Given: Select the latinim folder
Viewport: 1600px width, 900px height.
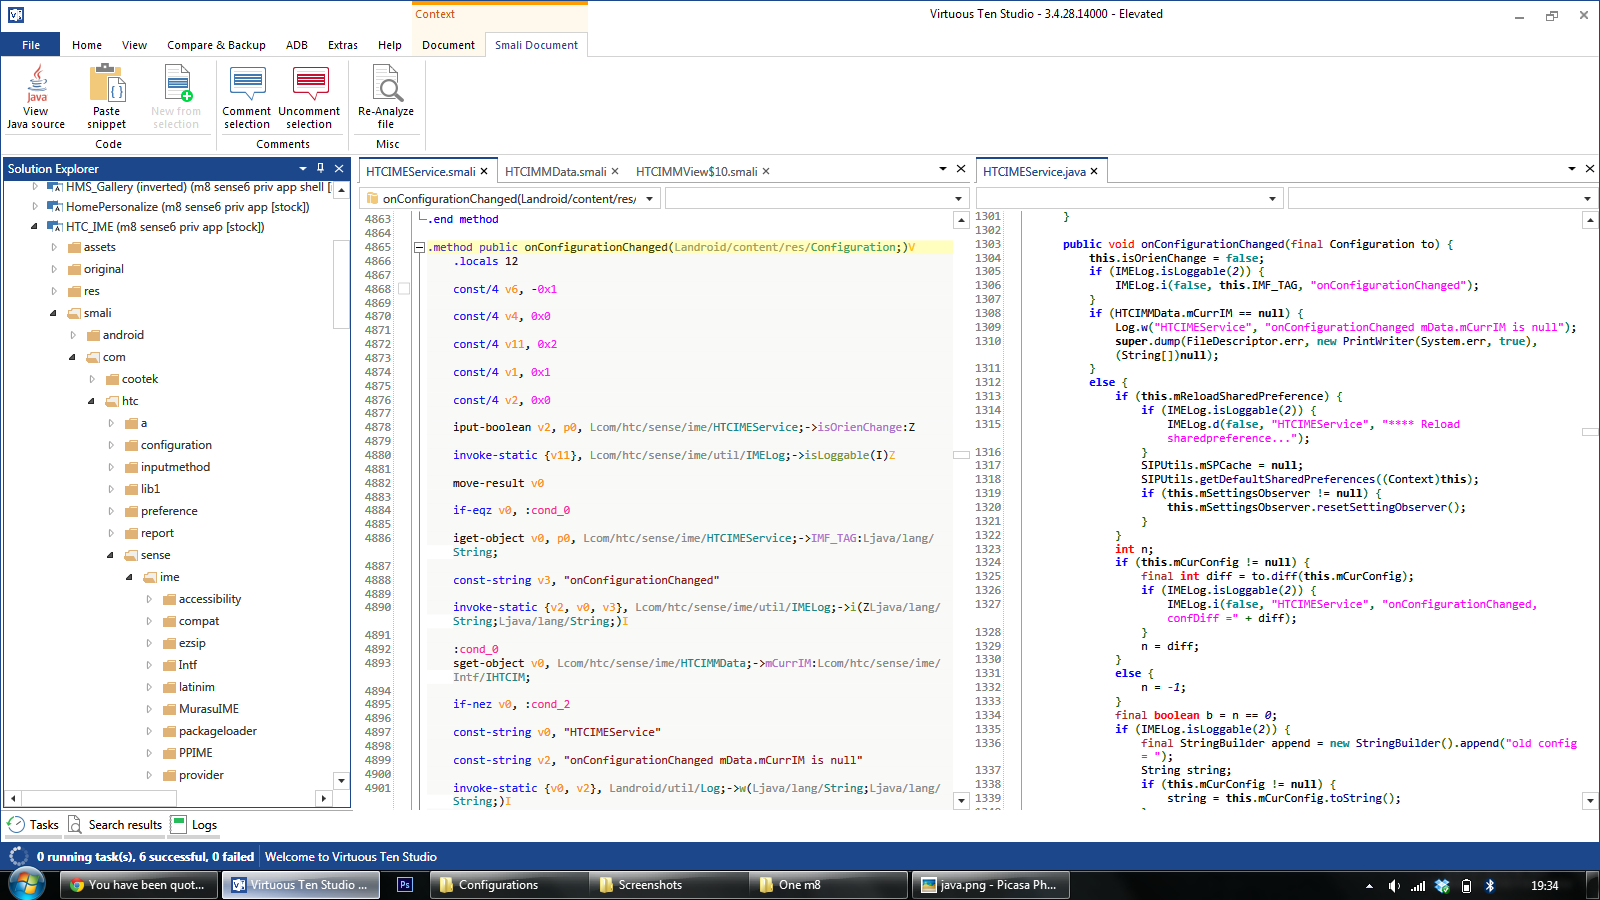Looking at the screenshot, I should (197, 687).
